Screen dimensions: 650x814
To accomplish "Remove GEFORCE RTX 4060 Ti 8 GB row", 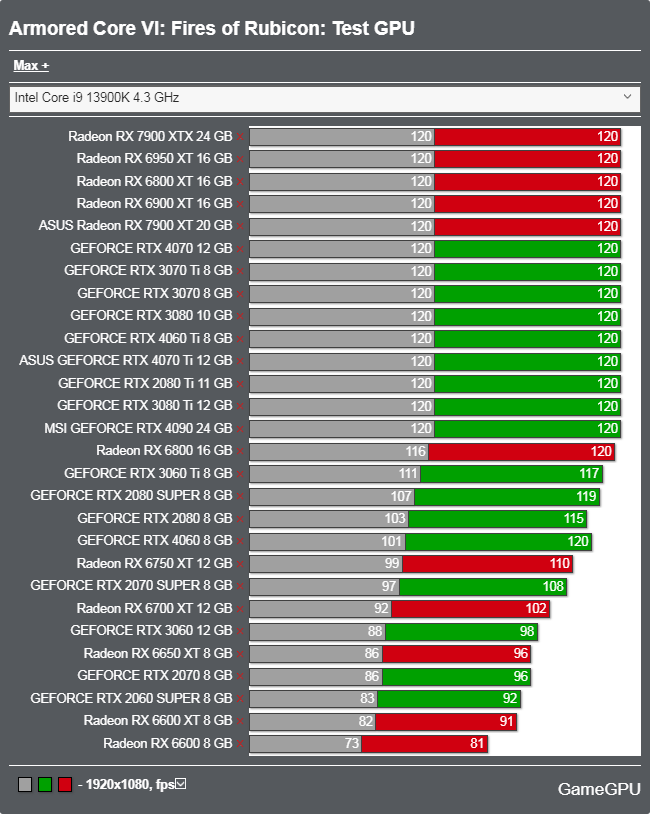I will click(x=240, y=339).
